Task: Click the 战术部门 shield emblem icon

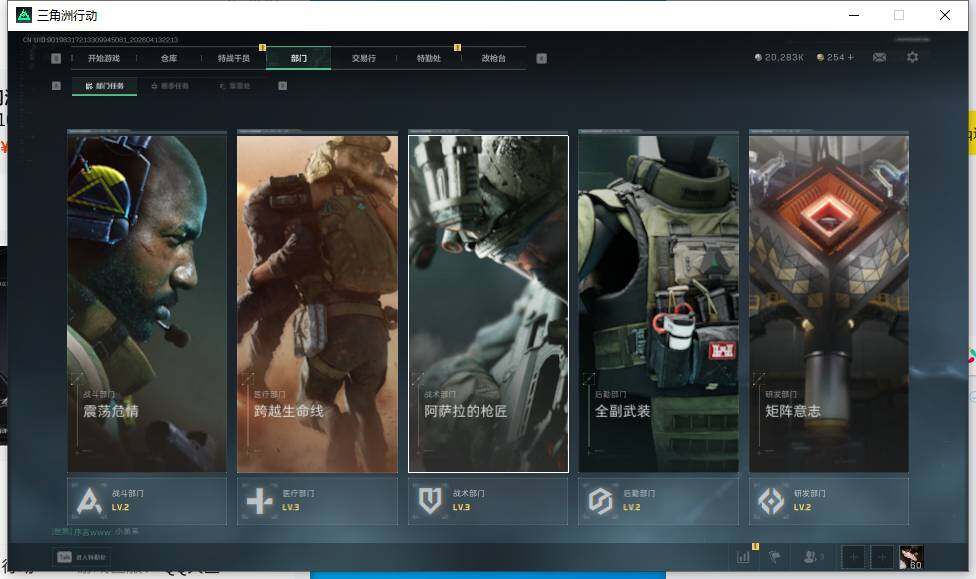Action: tap(430, 501)
